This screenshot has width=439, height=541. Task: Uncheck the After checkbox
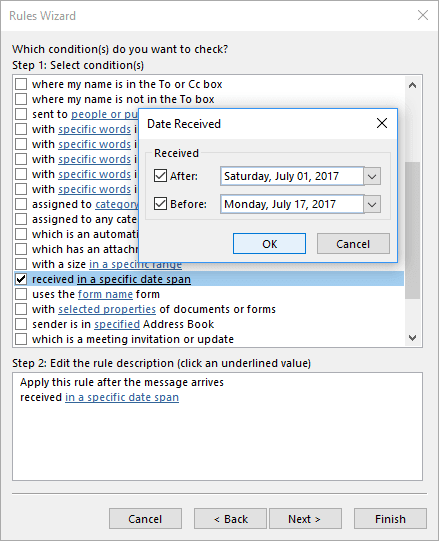tap(160, 176)
